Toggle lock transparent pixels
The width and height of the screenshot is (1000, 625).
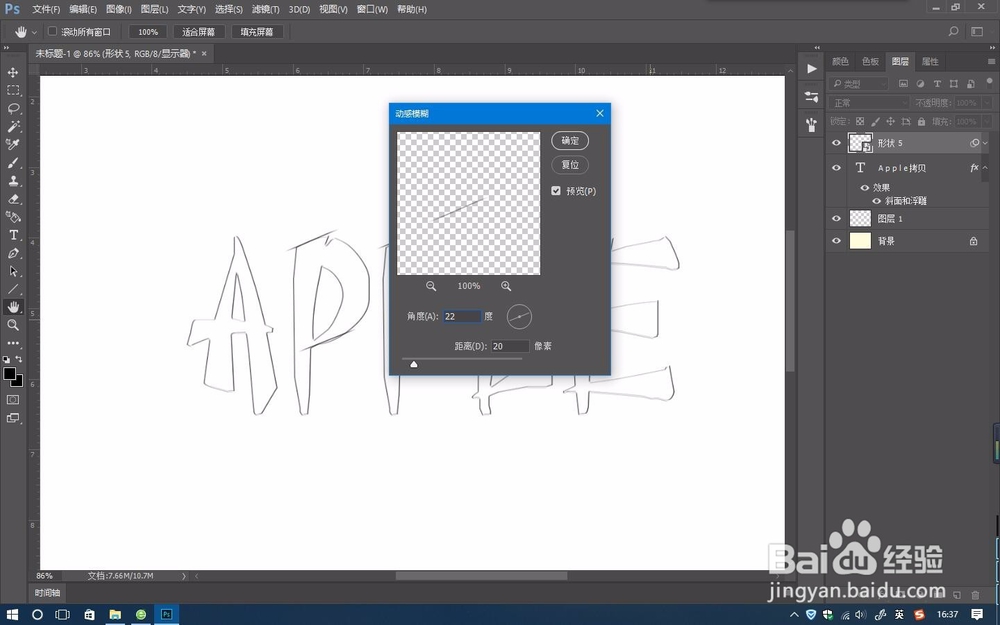click(860, 121)
